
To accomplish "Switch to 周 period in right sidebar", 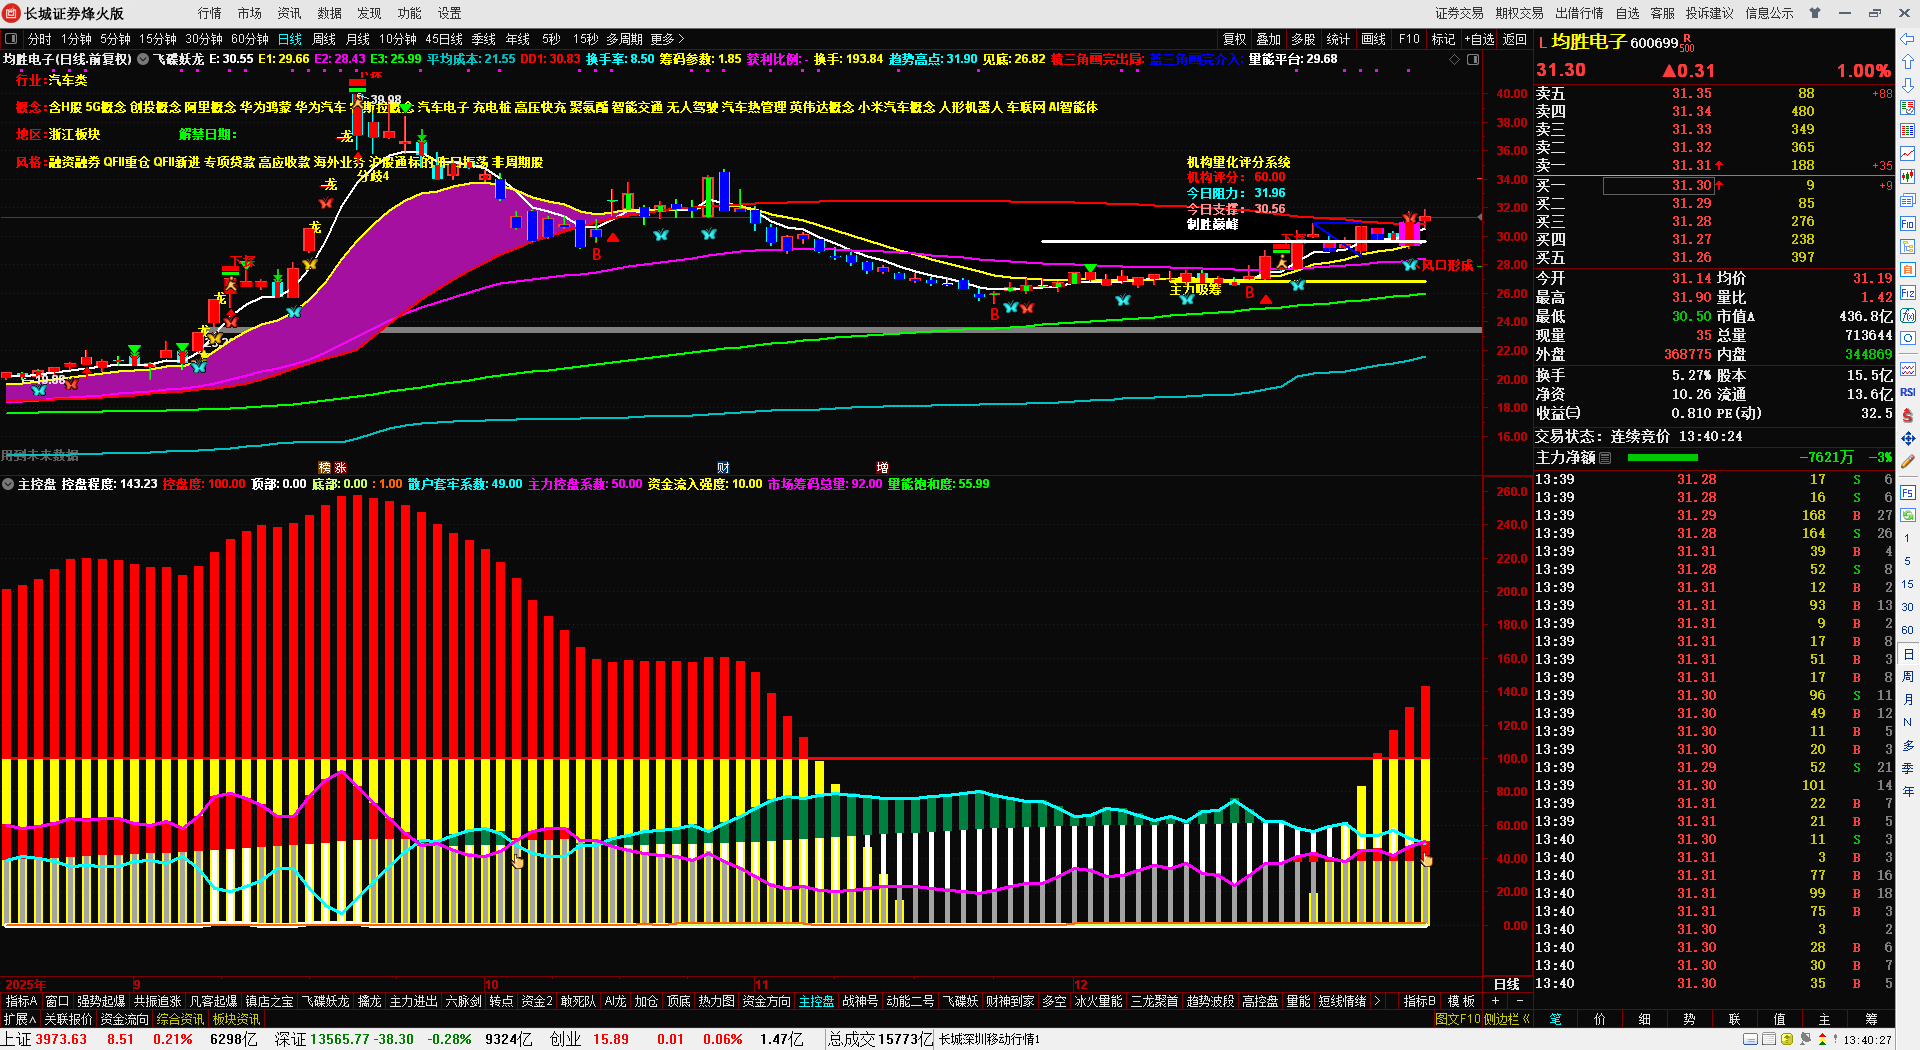I will (x=1908, y=677).
